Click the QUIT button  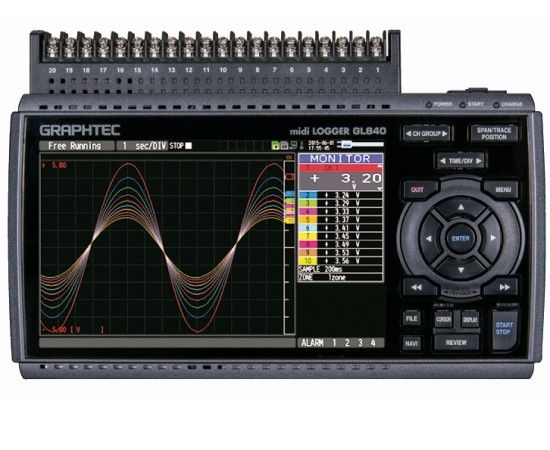point(417,190)
